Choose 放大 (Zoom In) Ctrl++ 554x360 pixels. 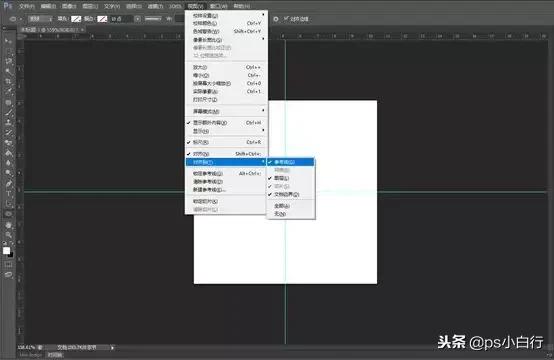tap(226, 67)
